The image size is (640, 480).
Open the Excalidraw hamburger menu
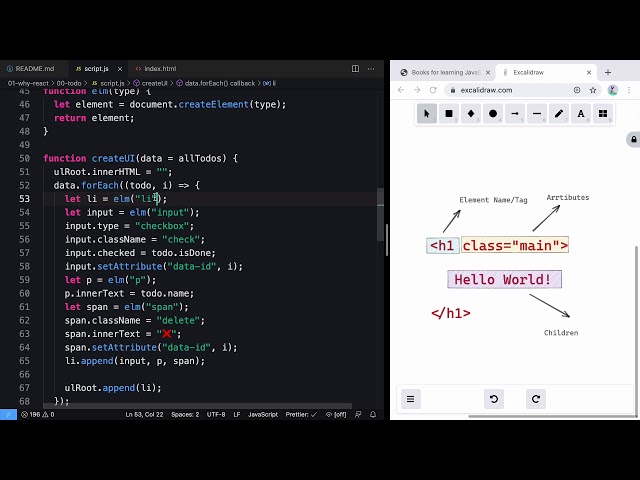(411, 399)
